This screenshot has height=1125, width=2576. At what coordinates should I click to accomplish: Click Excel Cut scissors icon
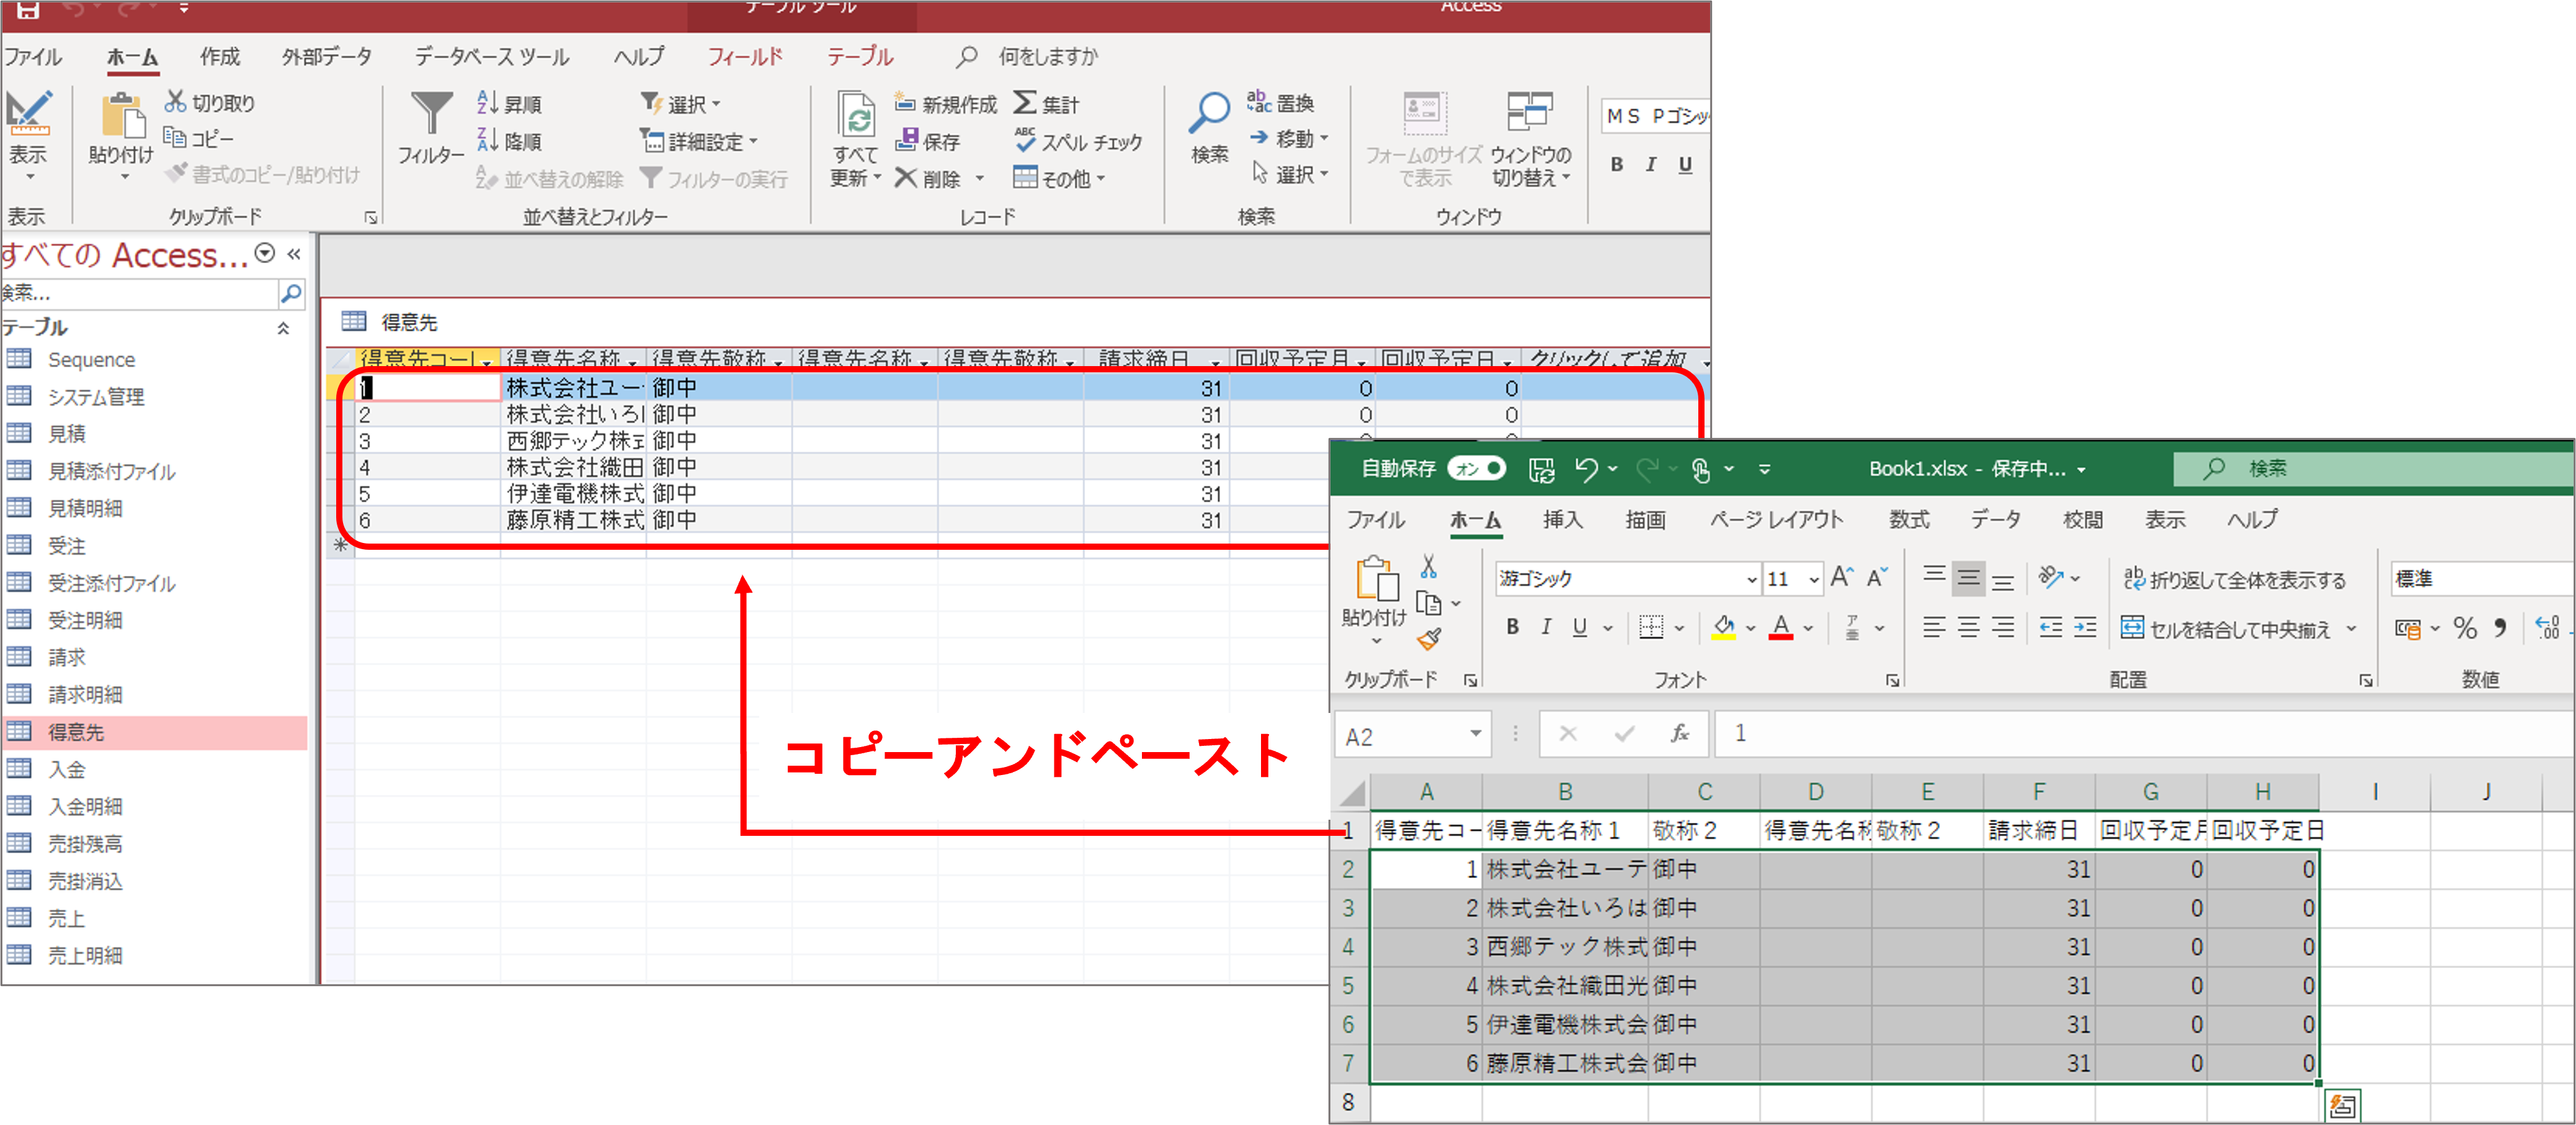[1429, 567]
